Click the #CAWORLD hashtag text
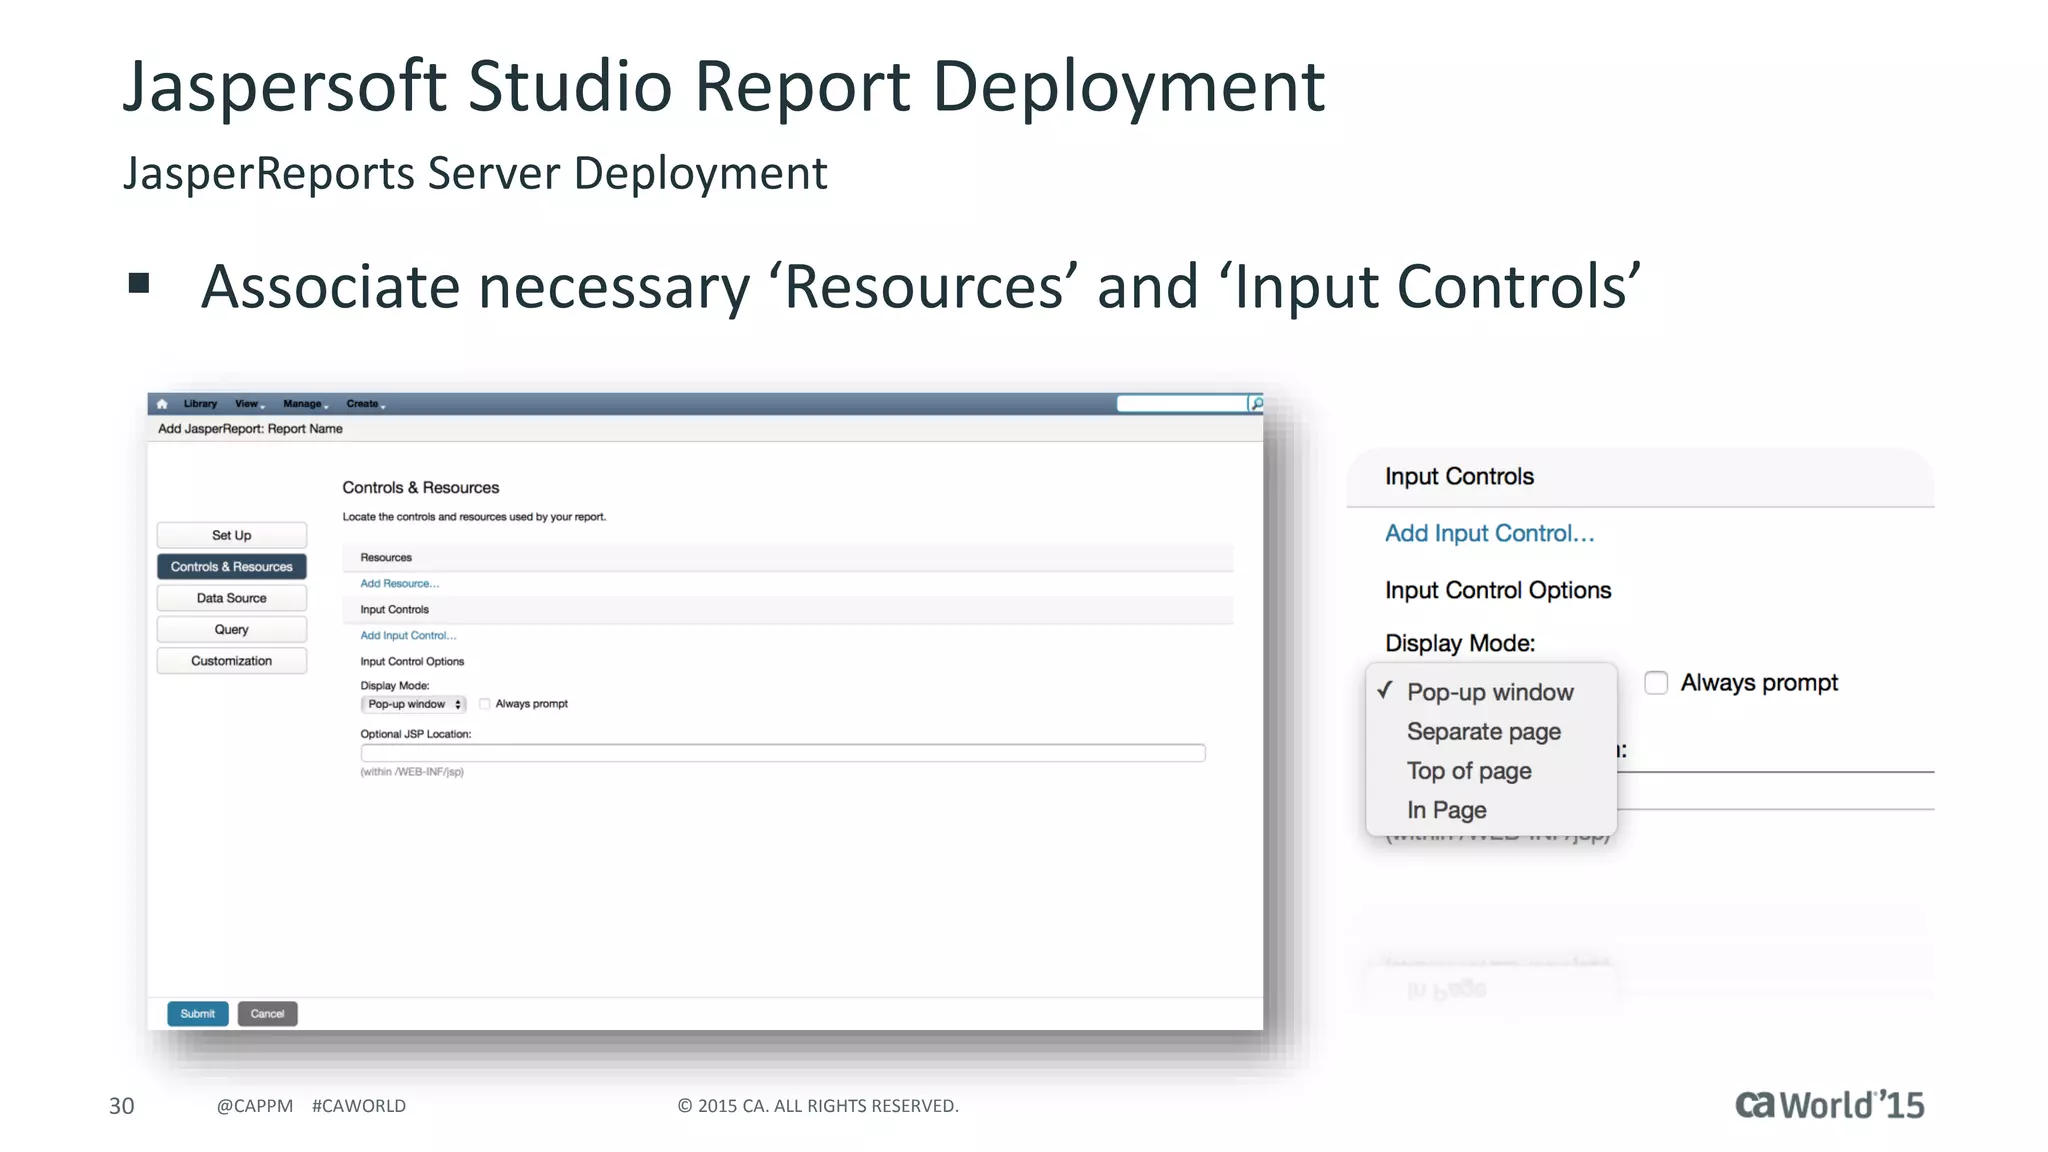 (x=359, y=1106)
